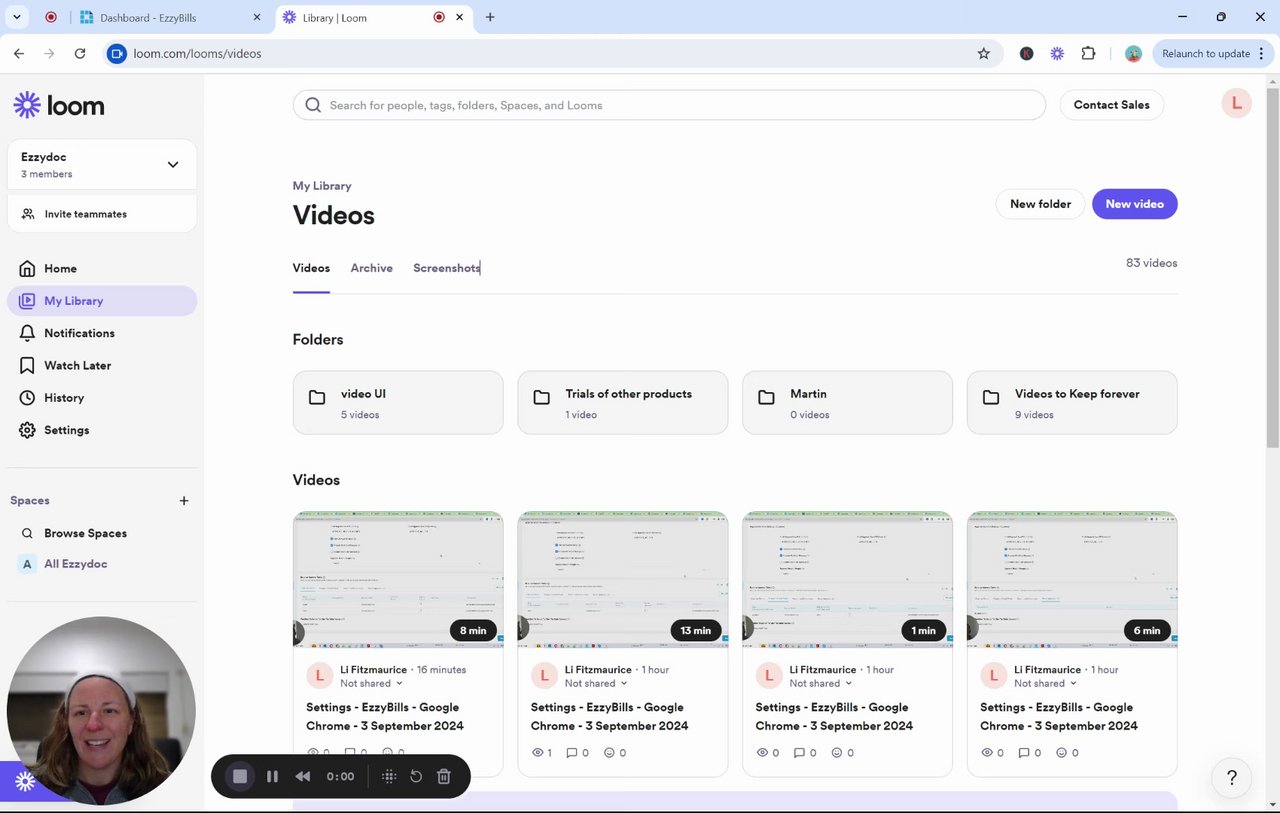Click the rewind recording icon

click(302, 776)
